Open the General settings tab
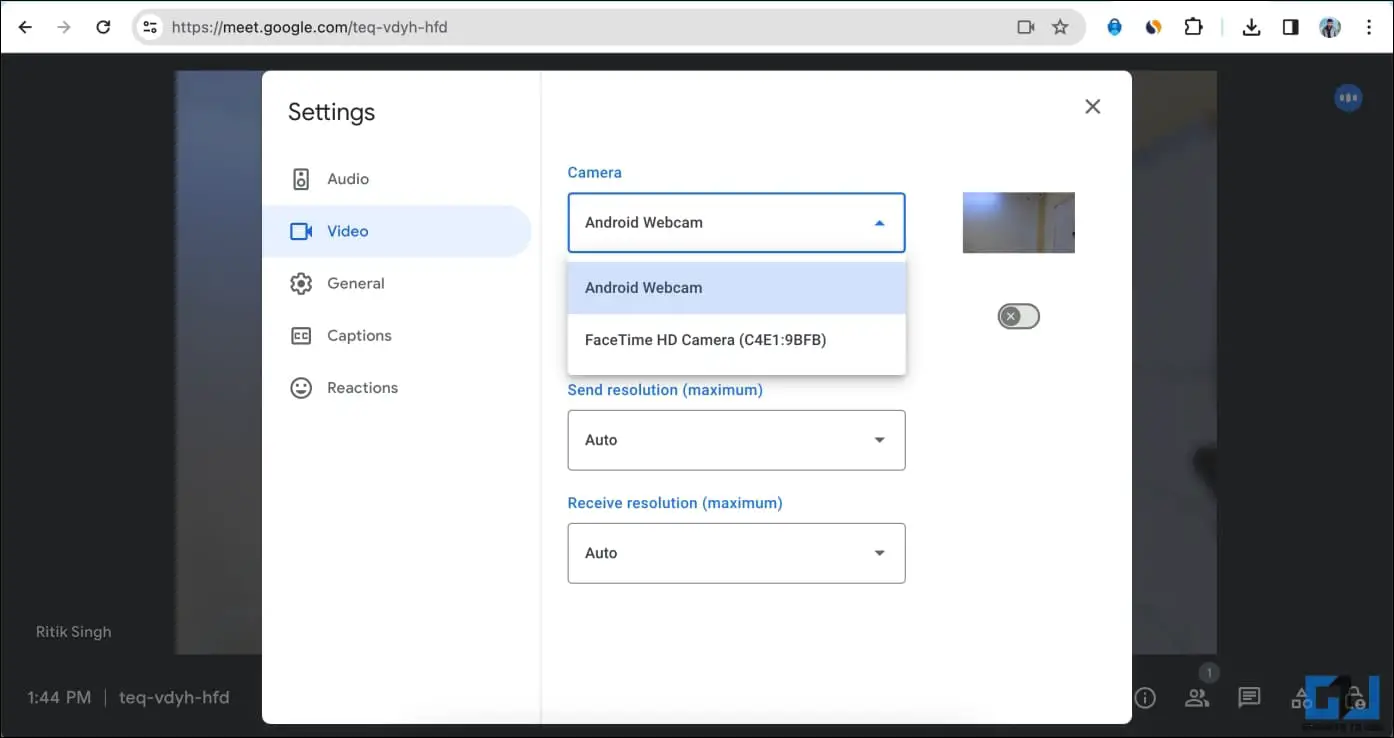Screen dimensions: 1394x738 click(396, 283)
